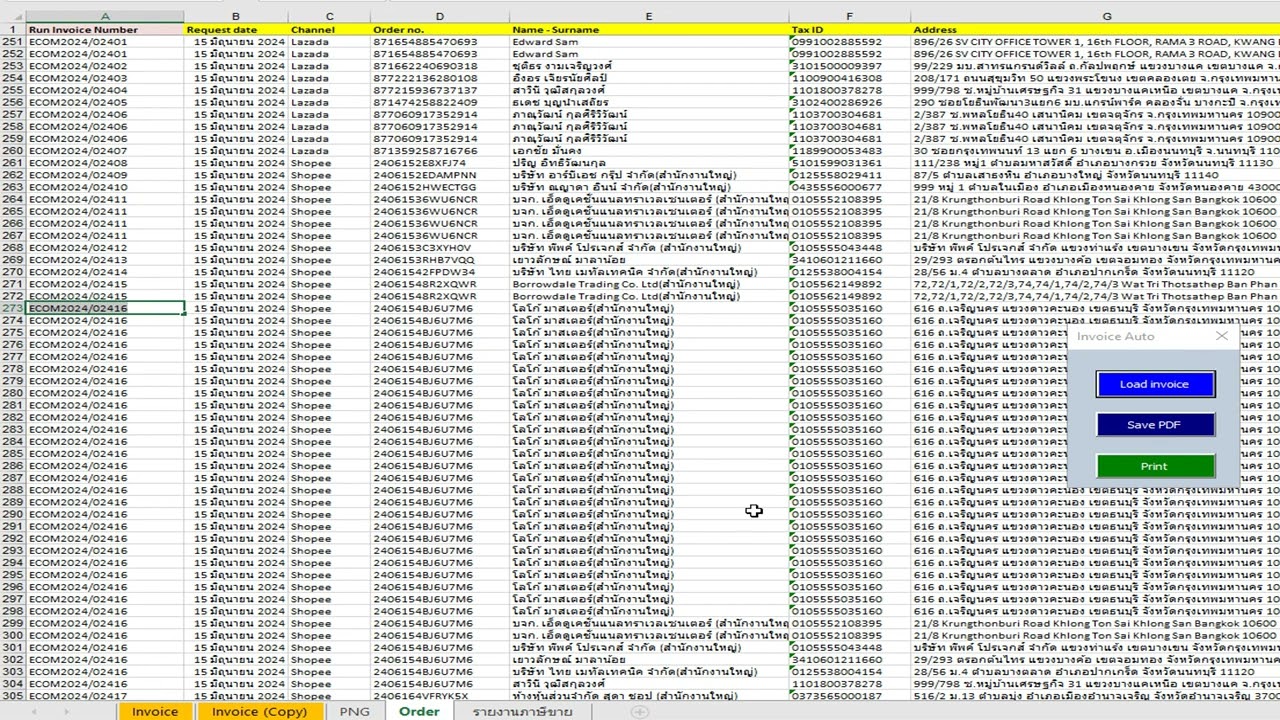Click cell ECOM2024/02417

[105, 696]
